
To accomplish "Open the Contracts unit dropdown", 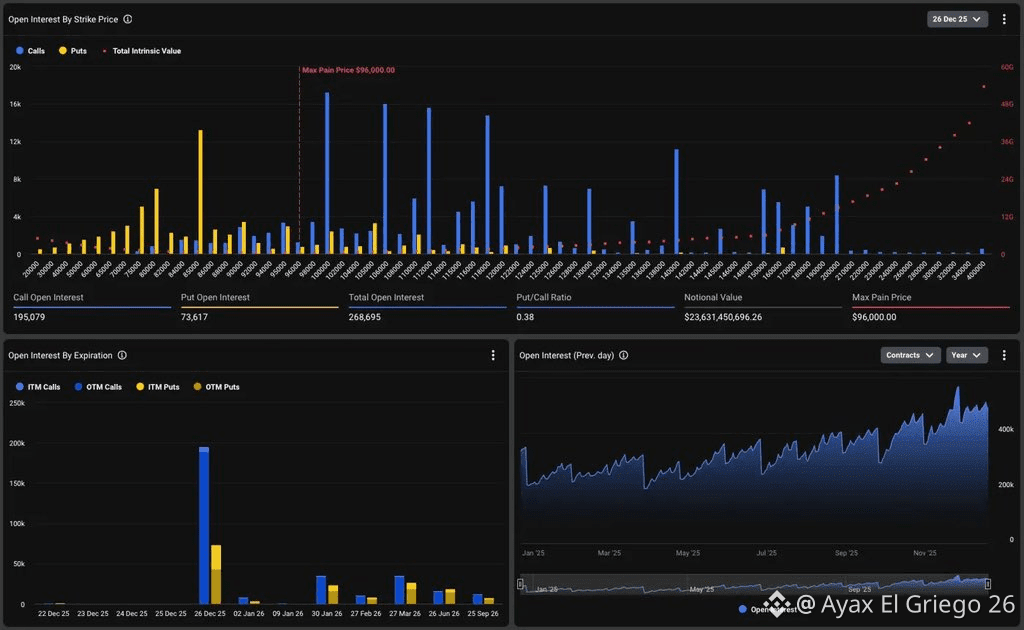I will click(910, 355).
